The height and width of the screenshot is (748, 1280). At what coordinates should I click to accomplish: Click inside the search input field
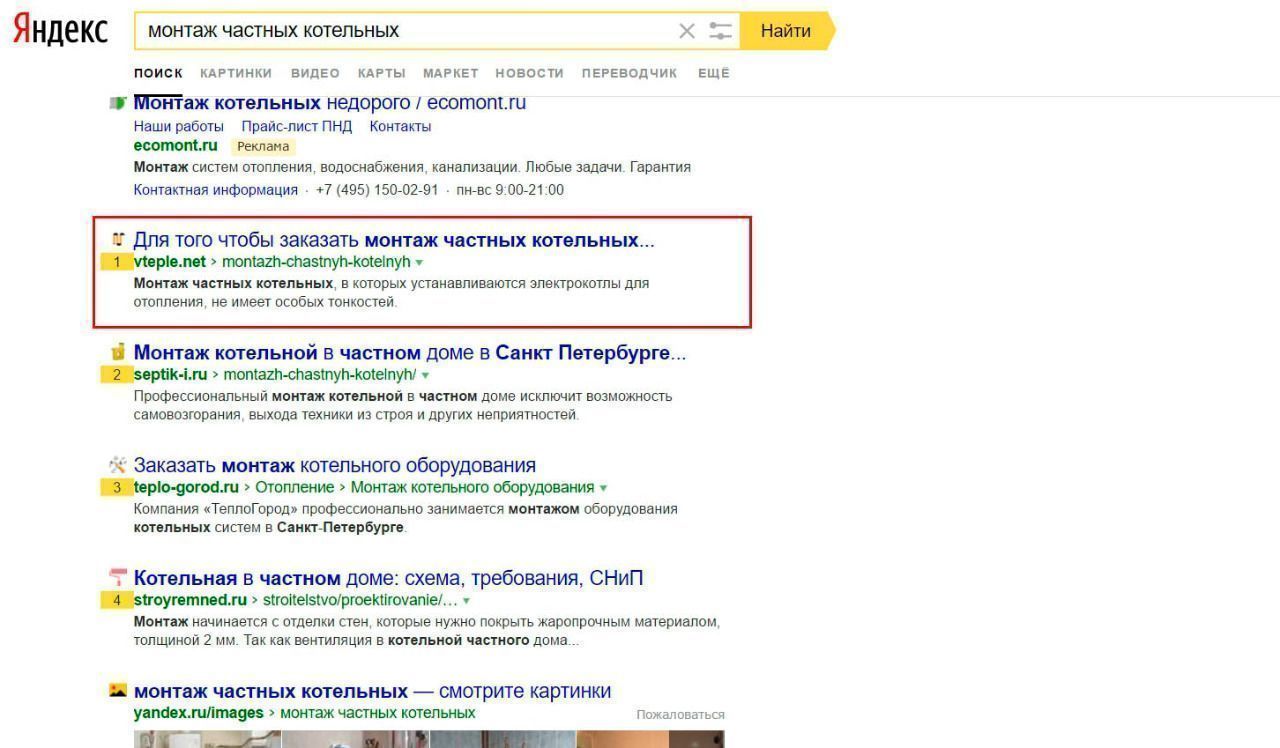(400, 31)
